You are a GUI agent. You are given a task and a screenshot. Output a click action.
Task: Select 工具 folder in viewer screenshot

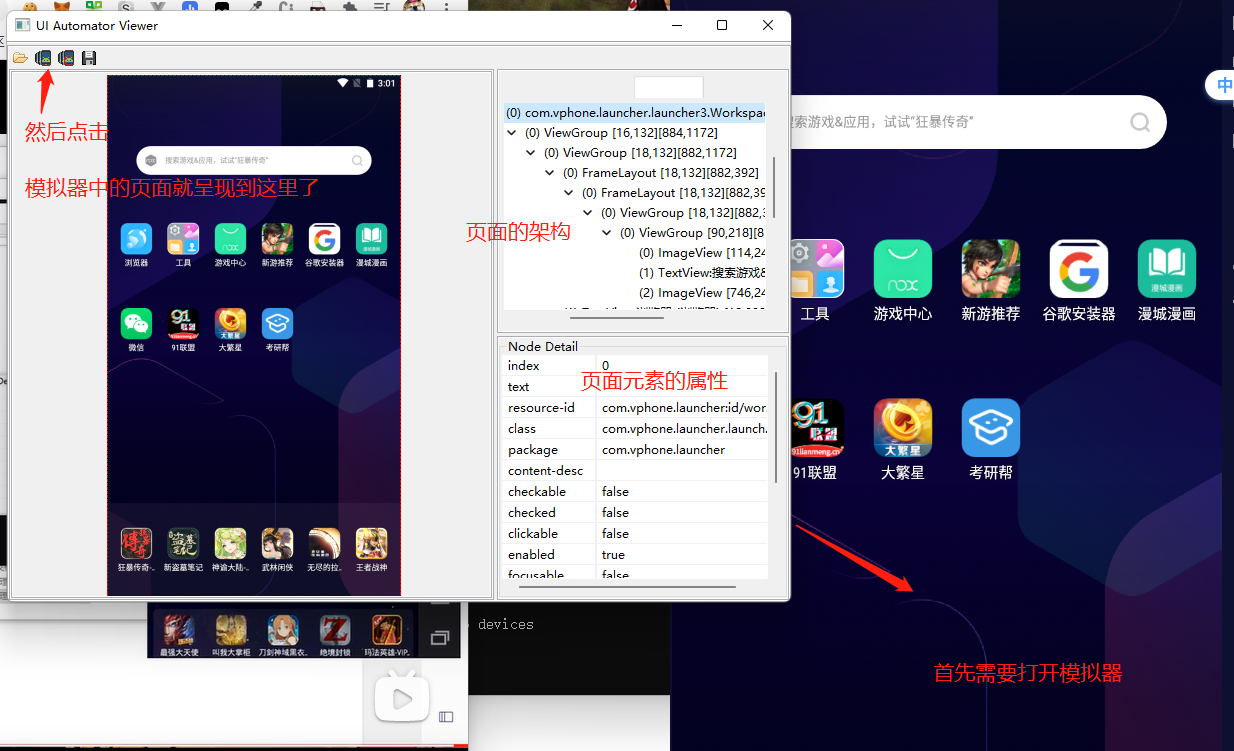click(x=183, y=239)
